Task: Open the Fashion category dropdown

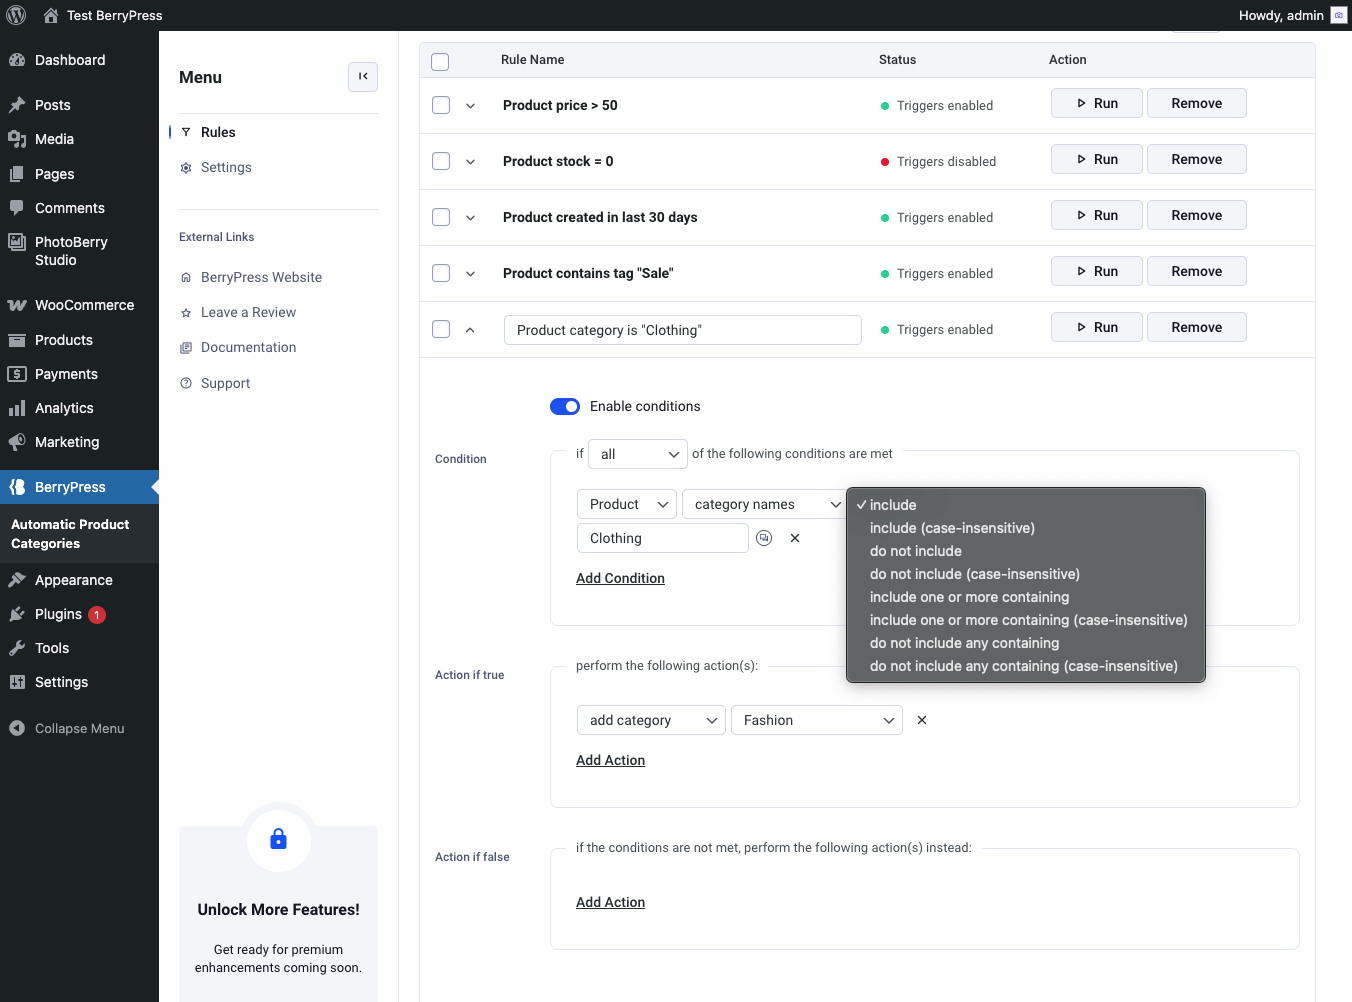Action: tap(817, 720)
